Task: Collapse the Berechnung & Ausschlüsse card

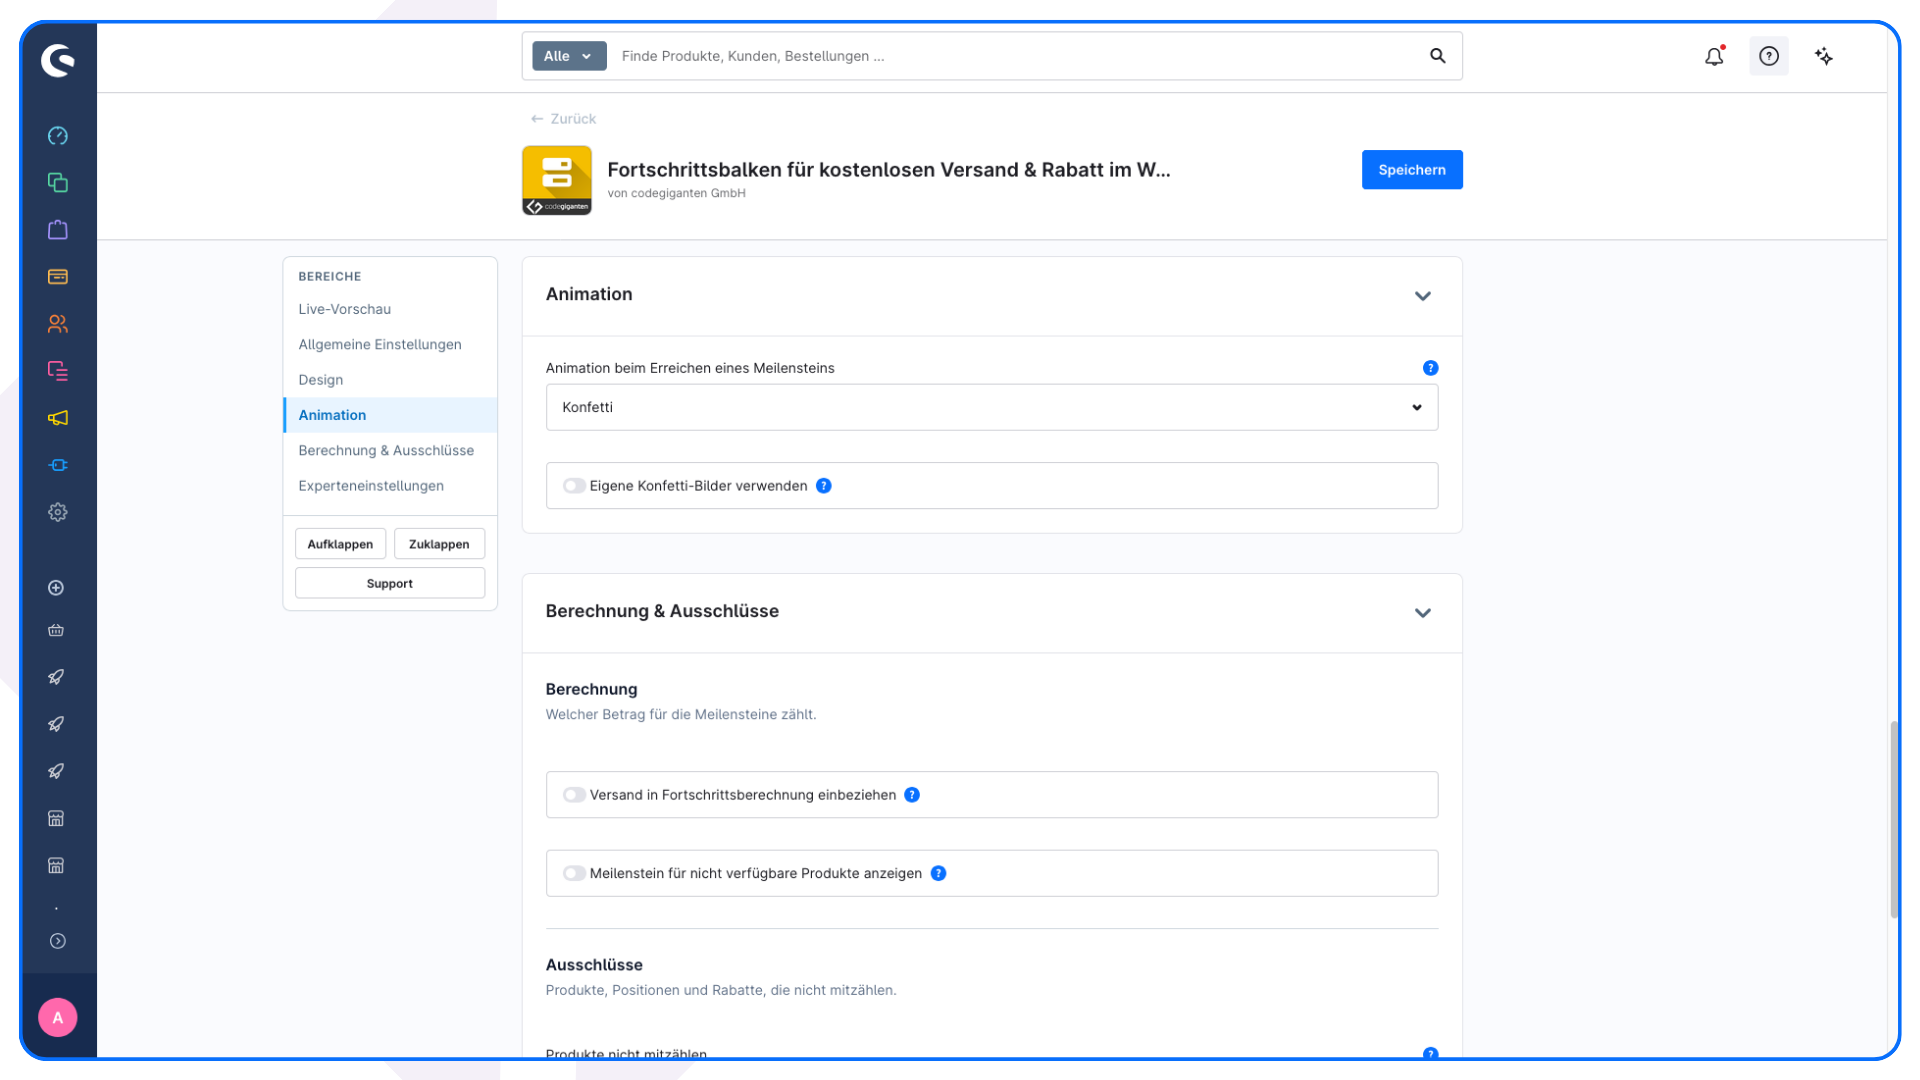Action: click(1423, 613)
